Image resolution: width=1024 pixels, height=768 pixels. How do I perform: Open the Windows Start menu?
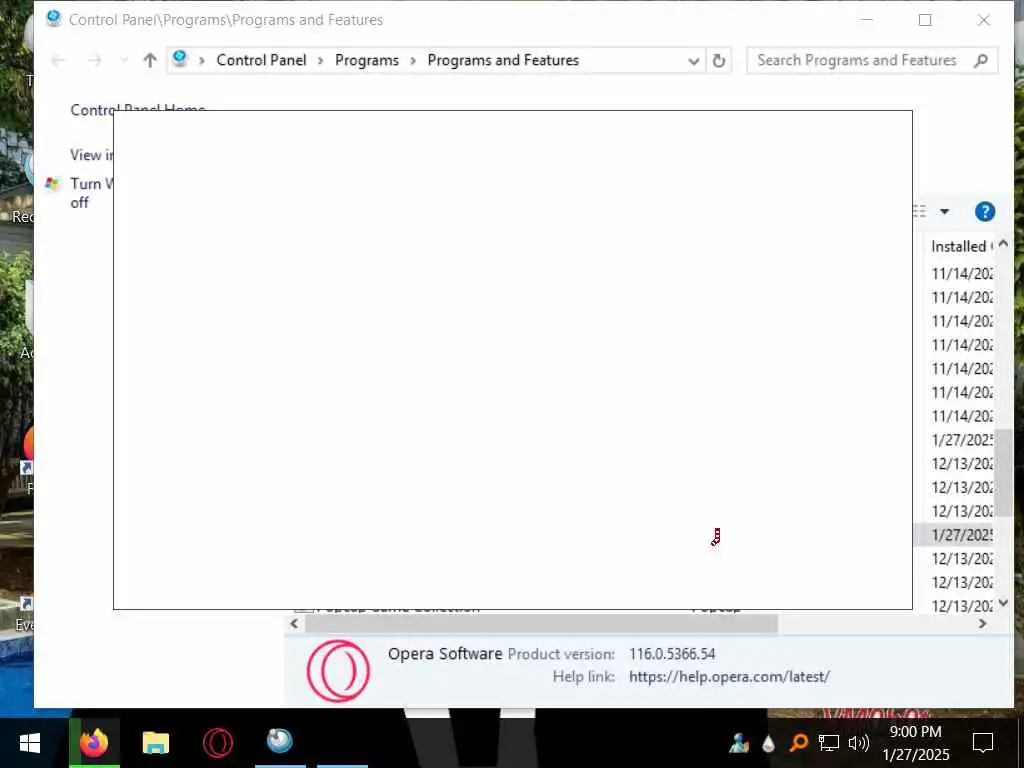tap(30, 743)
